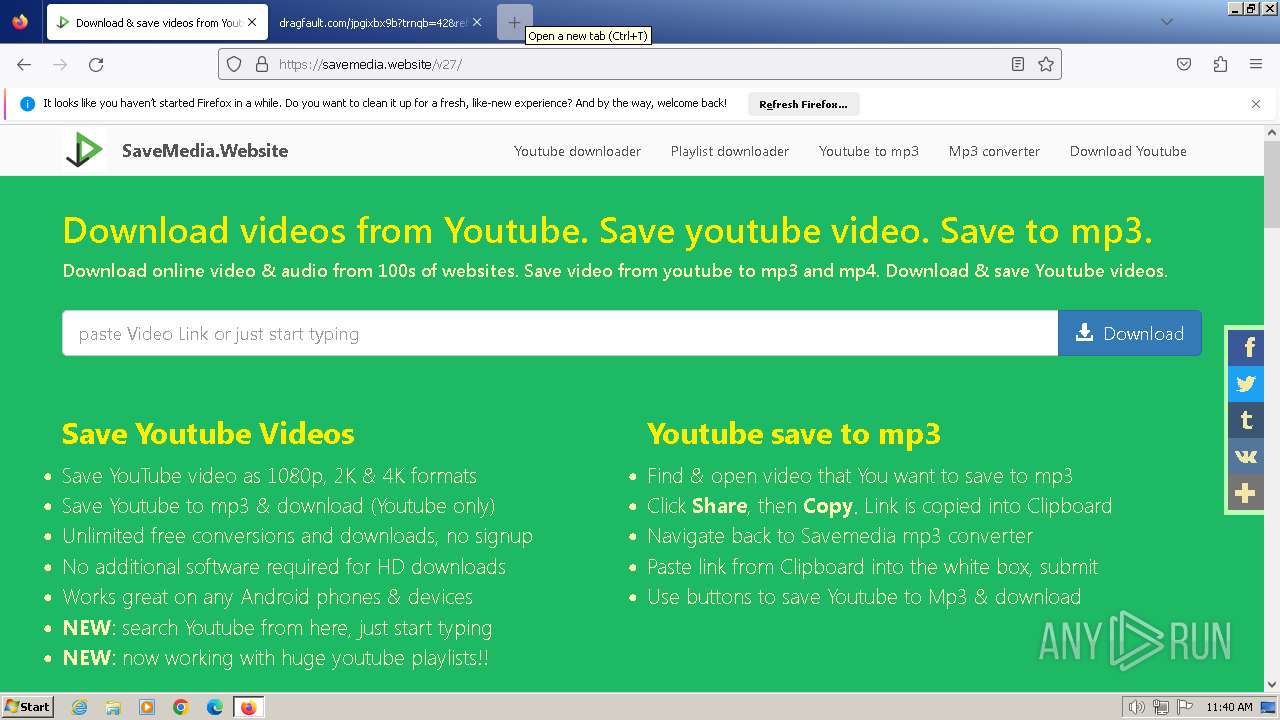The width and height of the screenshot is (1280, 720).
Task: Open Youtube to mp3 nav item
Action: point(869,151)
